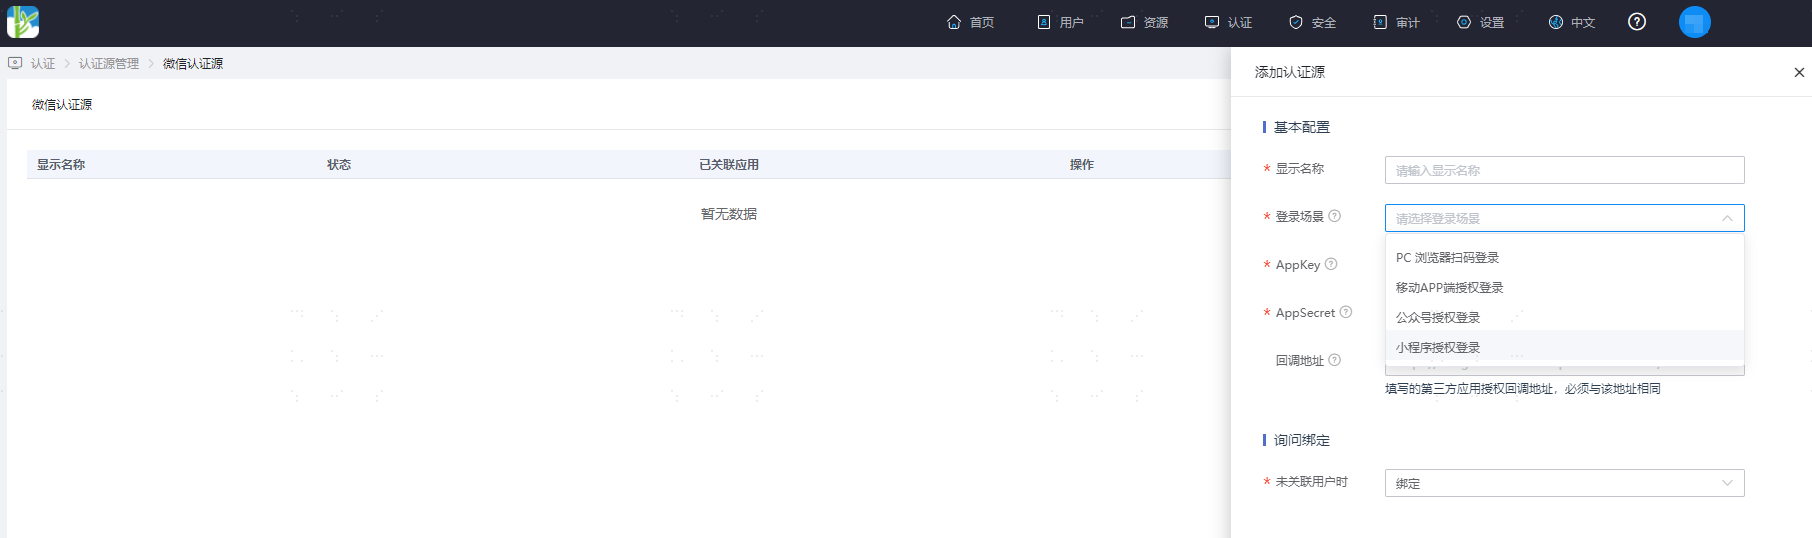Open the 审计 navigation item
The height and width of the screenshot is (538, 1812).
pos(1396,22)
